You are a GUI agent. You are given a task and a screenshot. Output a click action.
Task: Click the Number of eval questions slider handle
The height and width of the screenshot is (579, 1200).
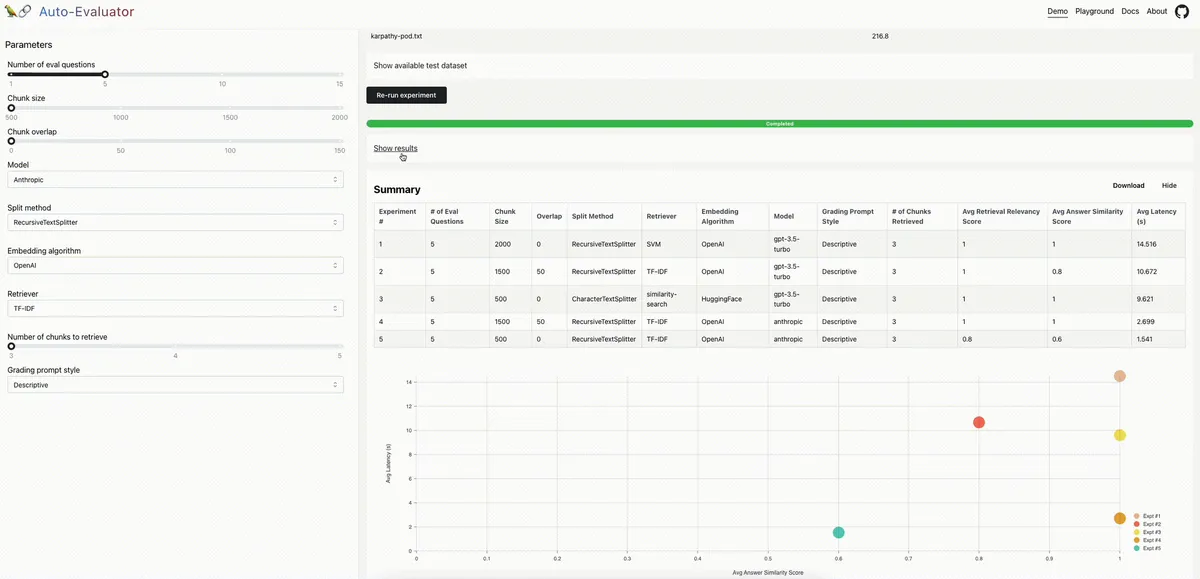pos(105,74)
